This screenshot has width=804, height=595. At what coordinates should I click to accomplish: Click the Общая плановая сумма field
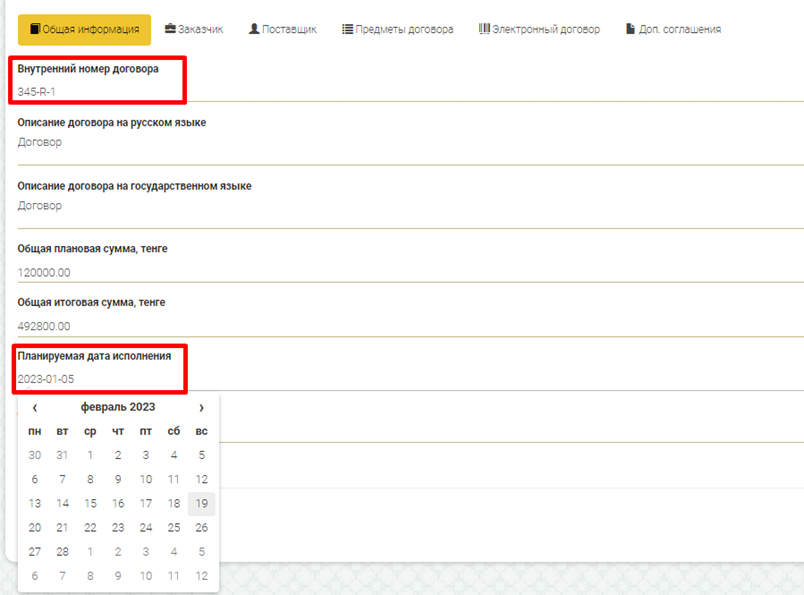400,272
